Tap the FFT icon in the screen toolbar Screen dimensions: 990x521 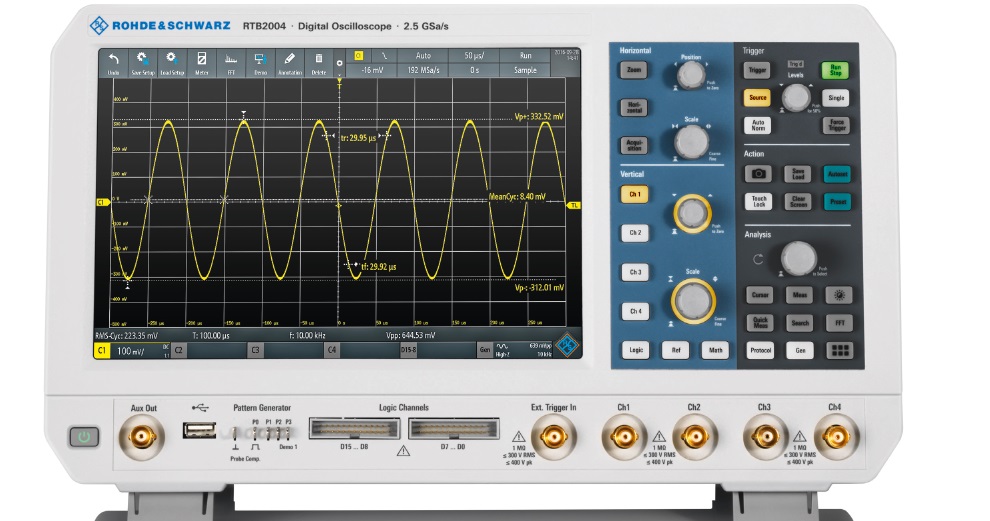pos(231,64)
